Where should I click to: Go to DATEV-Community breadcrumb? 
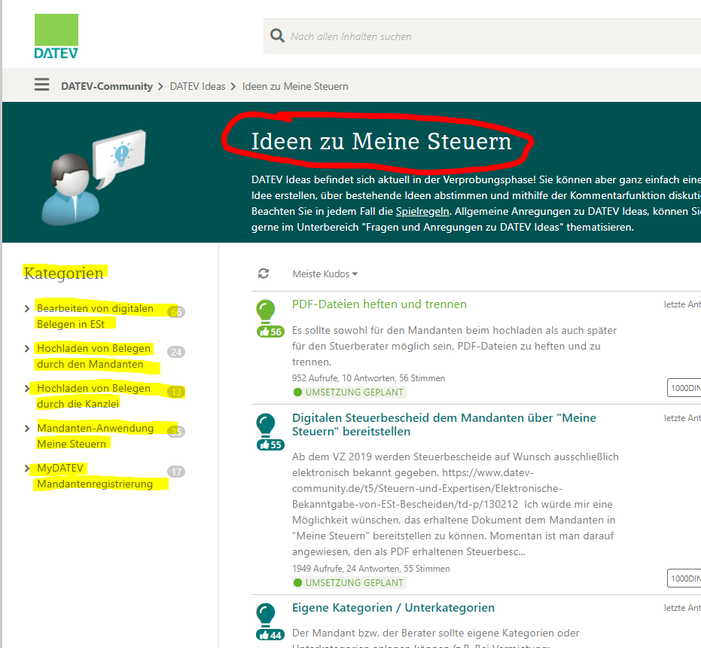tap(107, 86)
